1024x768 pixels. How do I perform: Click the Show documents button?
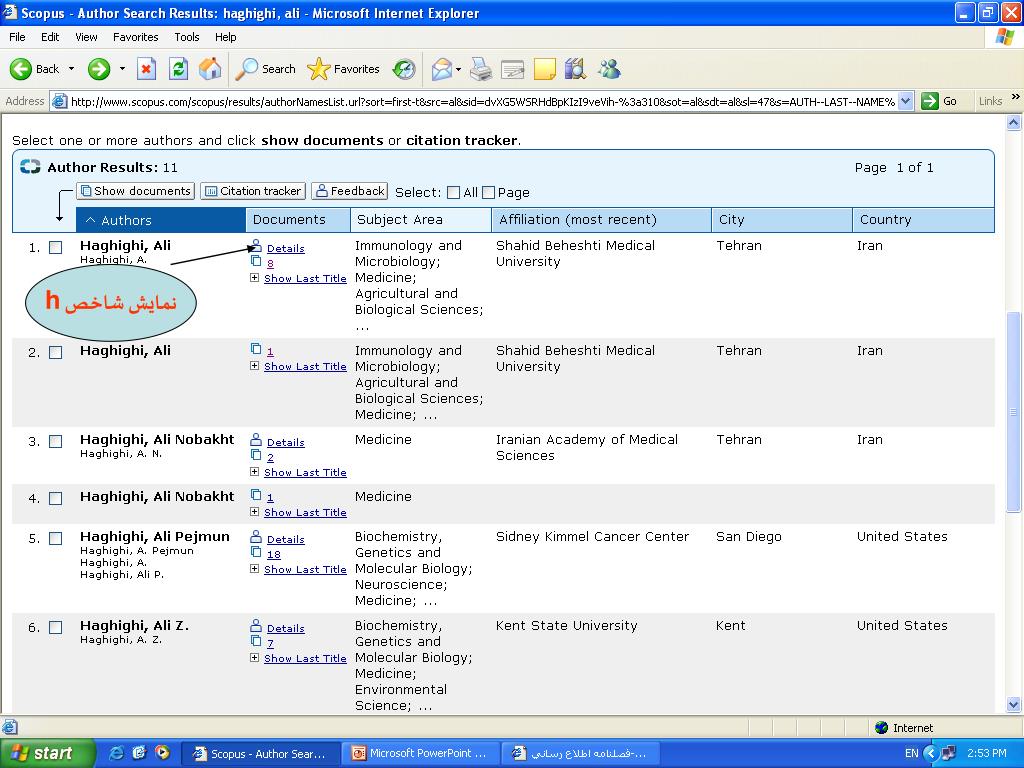[x=136, y=191]
